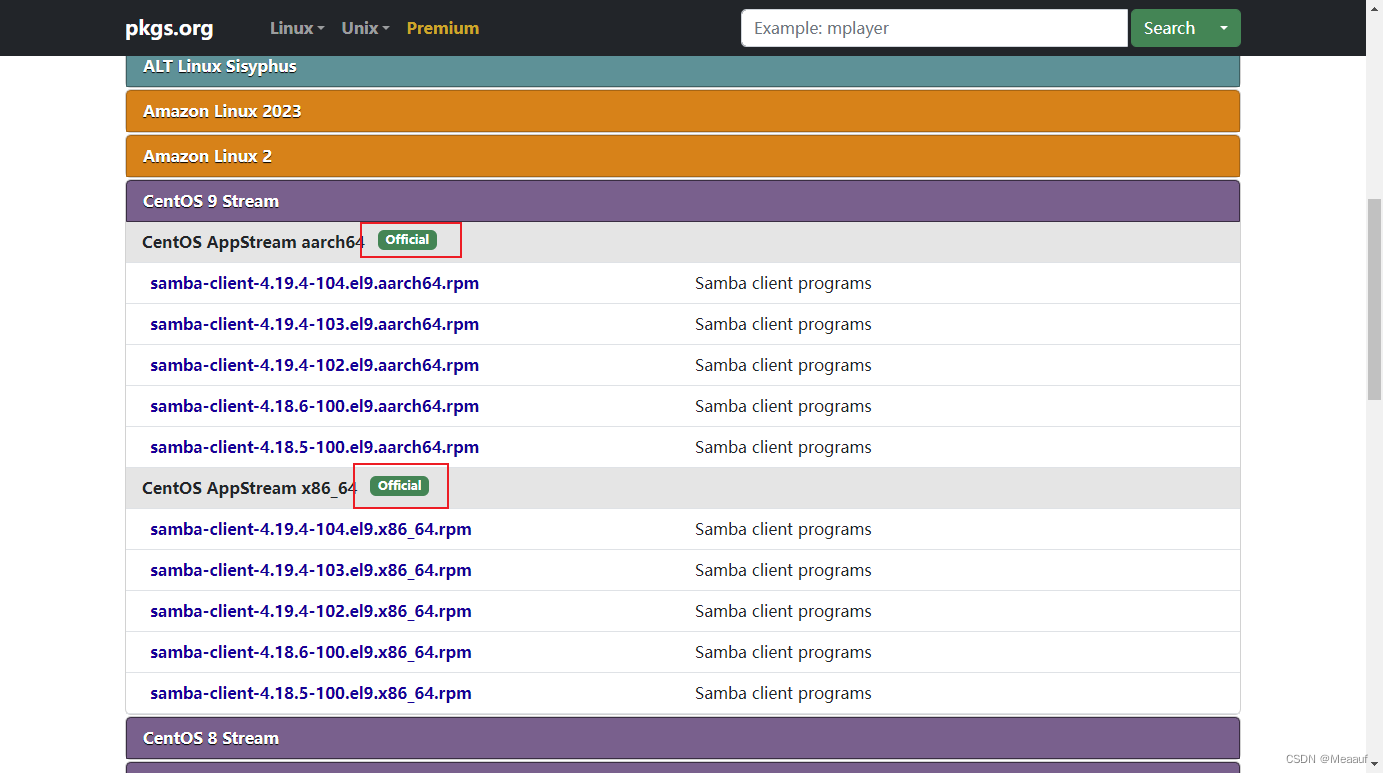Click description text of 4.18.5-100 x86_64 row

(783, 693)
